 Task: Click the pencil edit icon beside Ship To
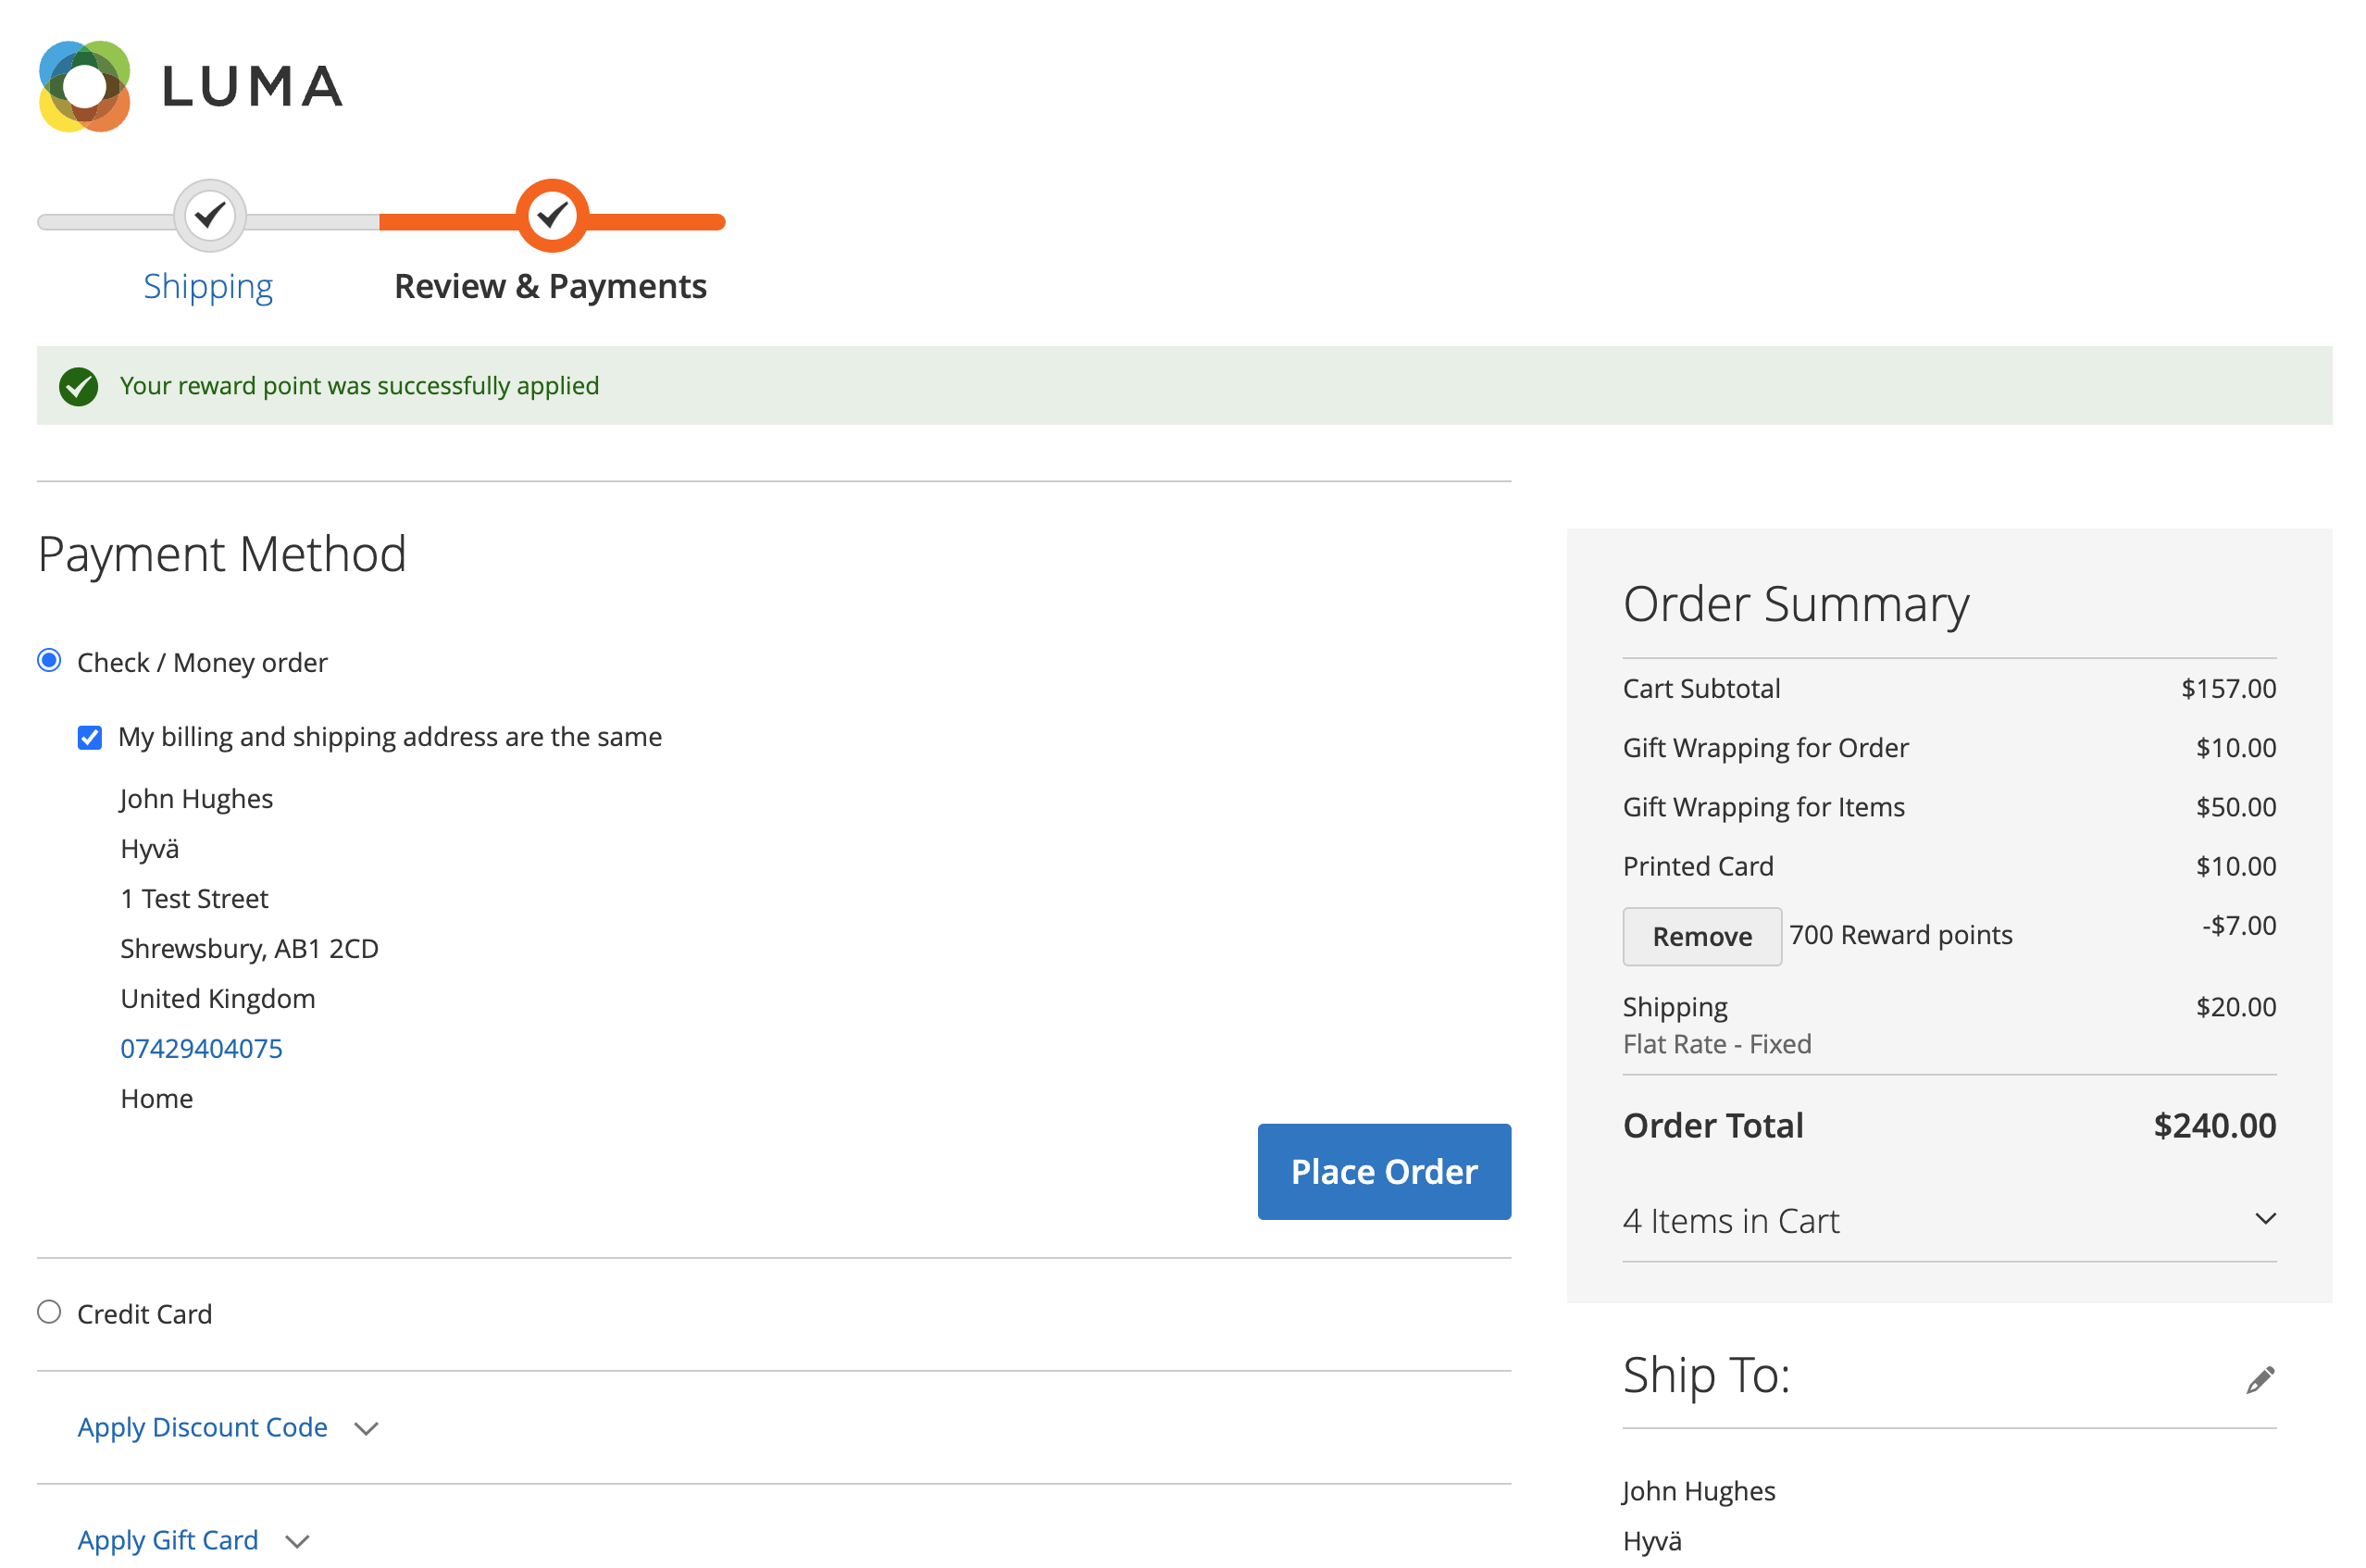2260,1380
